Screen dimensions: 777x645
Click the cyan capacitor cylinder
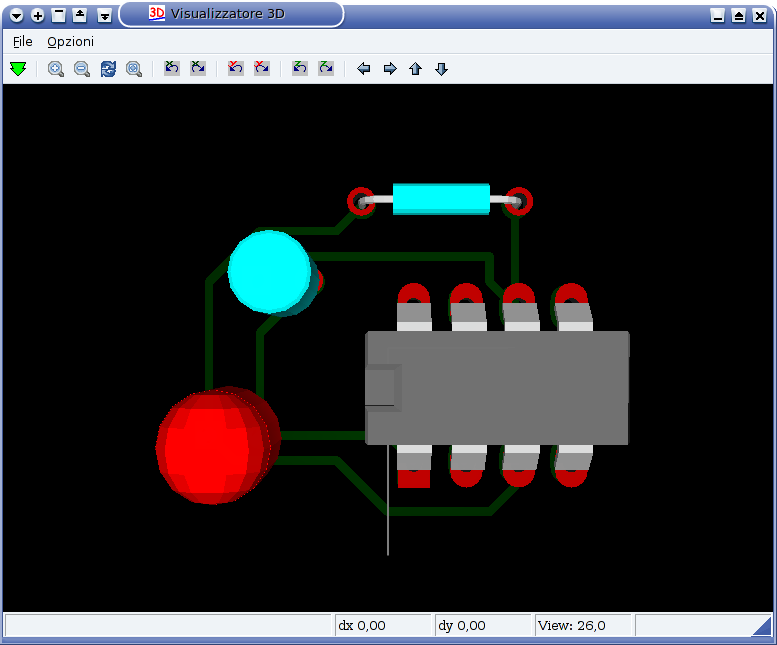click(x=270, y=271)
